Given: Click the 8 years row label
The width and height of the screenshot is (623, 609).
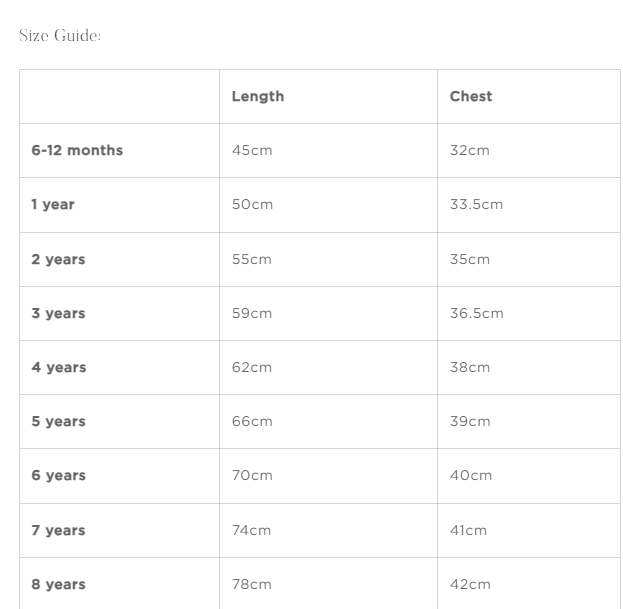Looking at the screenshot, I should coord(58,584).
